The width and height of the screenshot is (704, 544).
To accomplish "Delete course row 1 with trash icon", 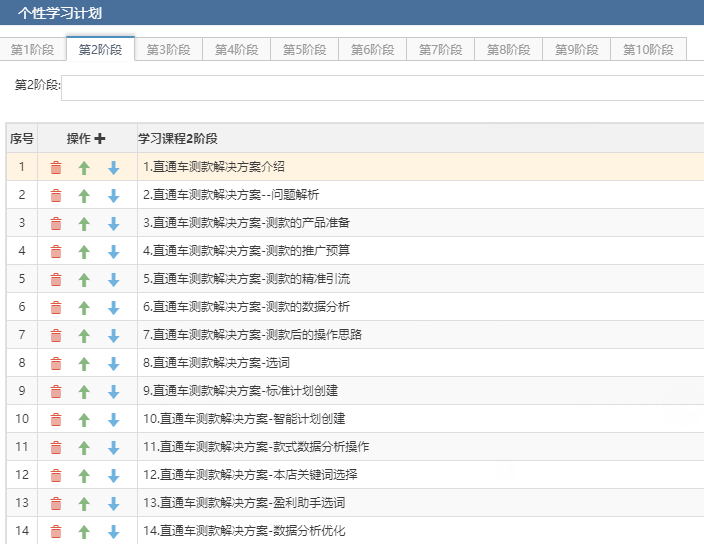I will 56,168.
